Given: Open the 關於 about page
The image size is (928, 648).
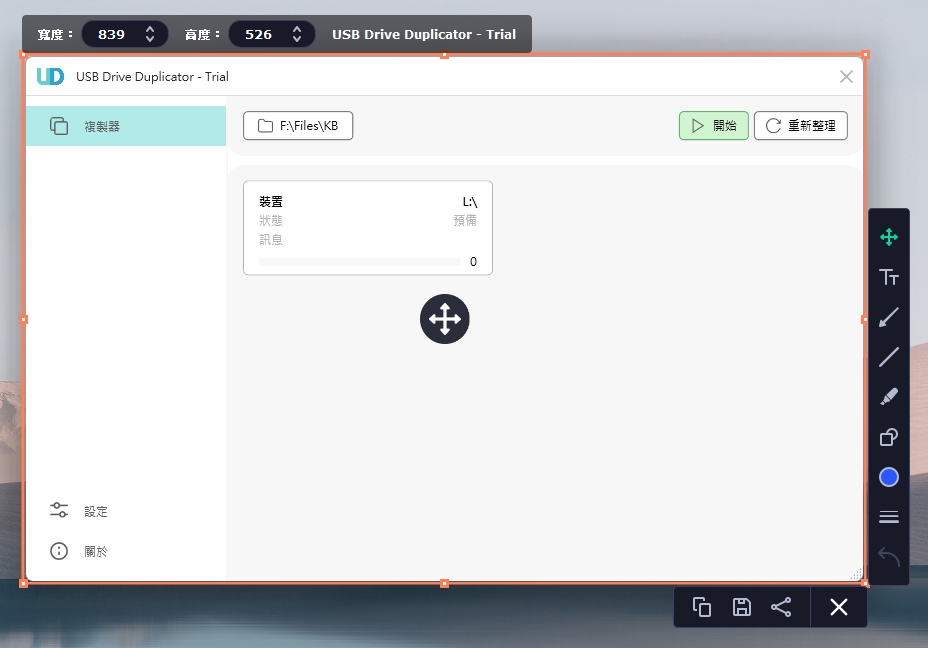Looking at the screenshot, I should click(x=95, y=551).
